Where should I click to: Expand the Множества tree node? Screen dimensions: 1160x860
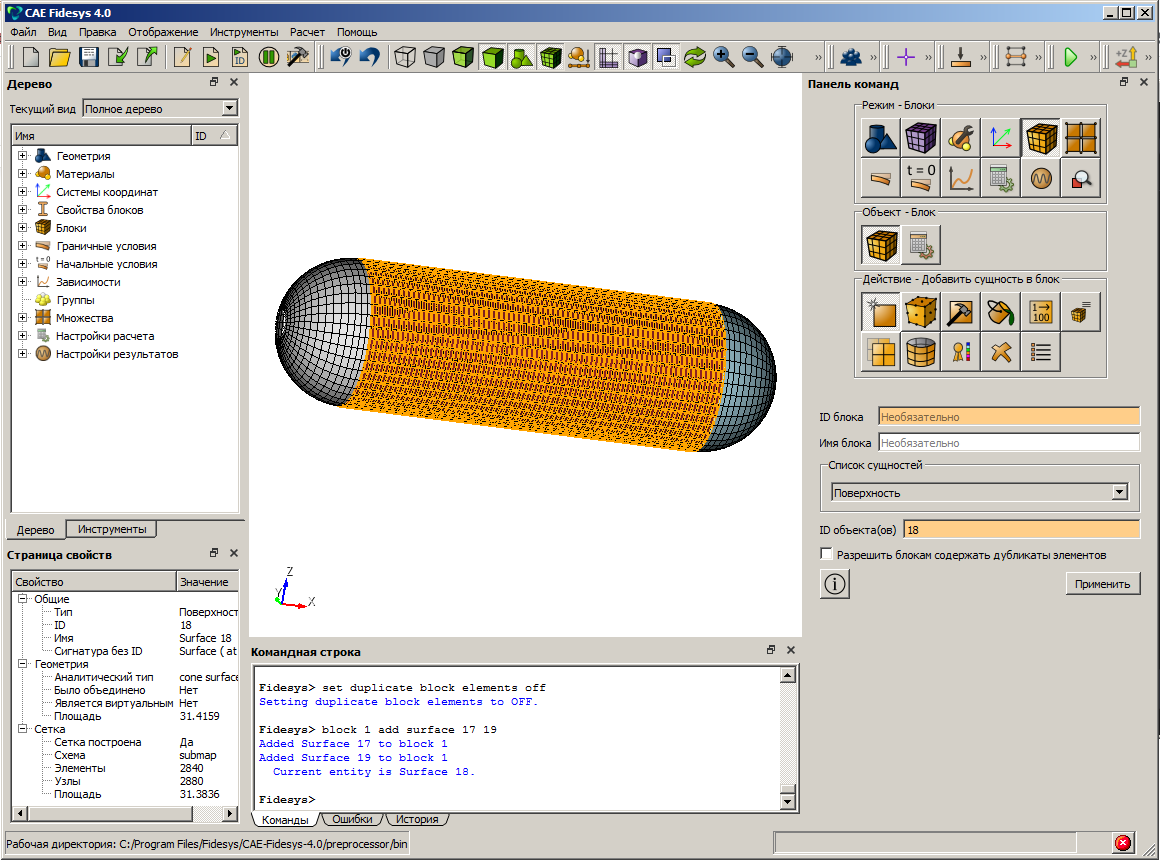[22, 318]
